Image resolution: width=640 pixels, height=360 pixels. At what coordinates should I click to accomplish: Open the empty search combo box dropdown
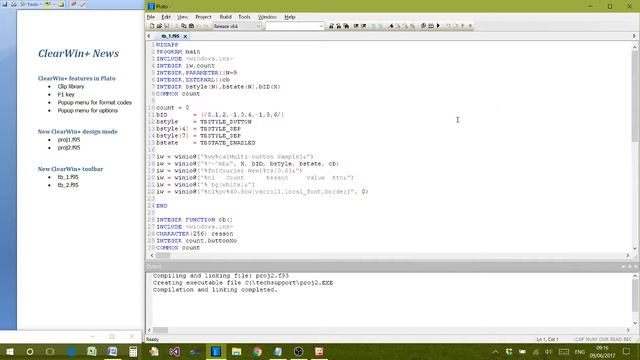(x=321, y=26)
